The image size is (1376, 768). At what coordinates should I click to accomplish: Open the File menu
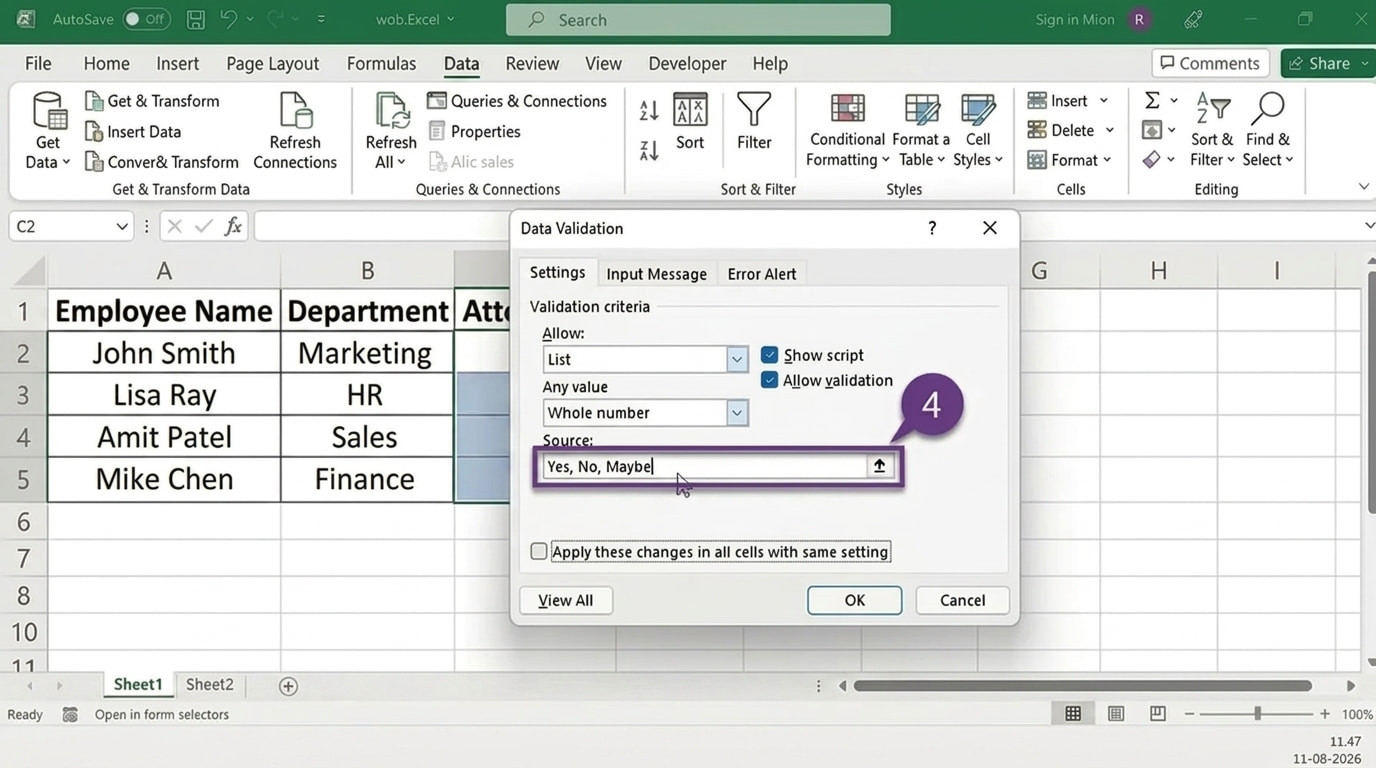click(38, 63)
